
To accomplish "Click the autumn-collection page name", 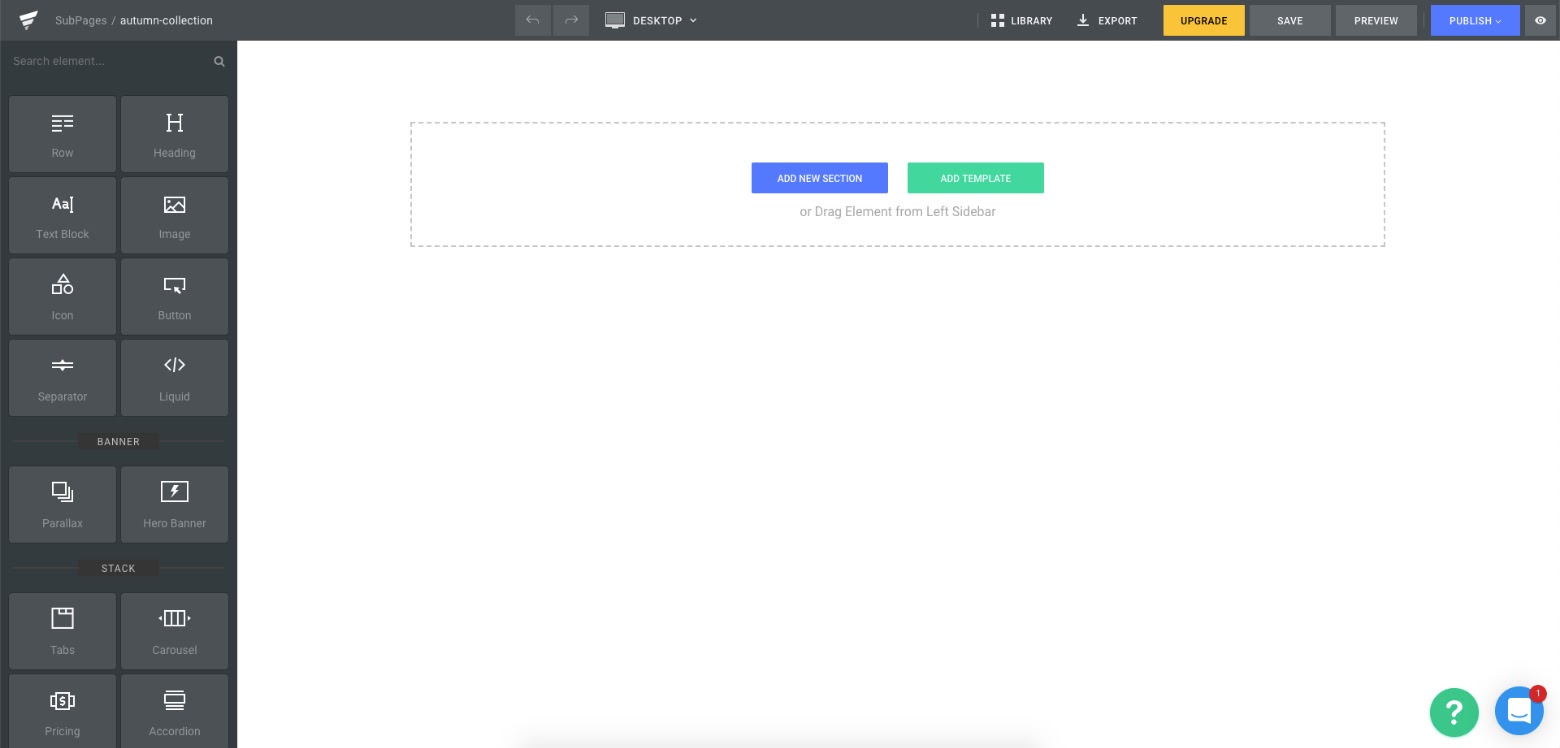I will click(166, 20).
